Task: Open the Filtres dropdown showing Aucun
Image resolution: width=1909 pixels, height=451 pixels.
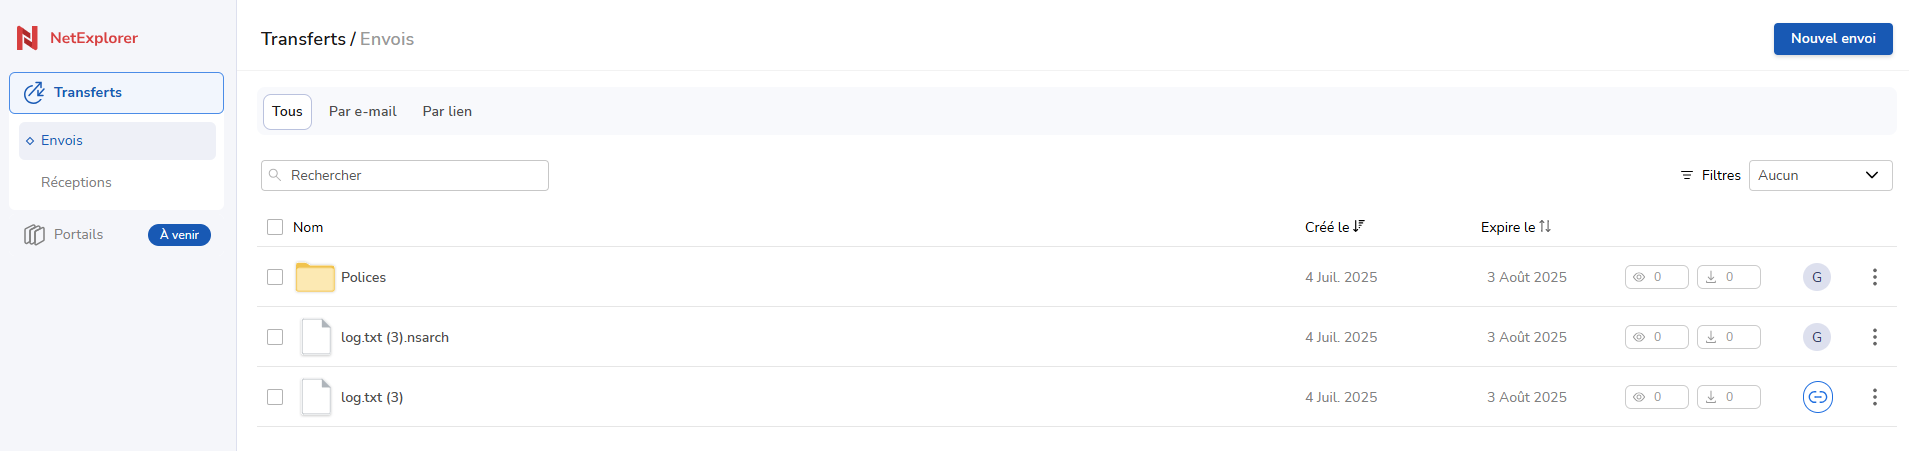Action: tap(1820, 175)
